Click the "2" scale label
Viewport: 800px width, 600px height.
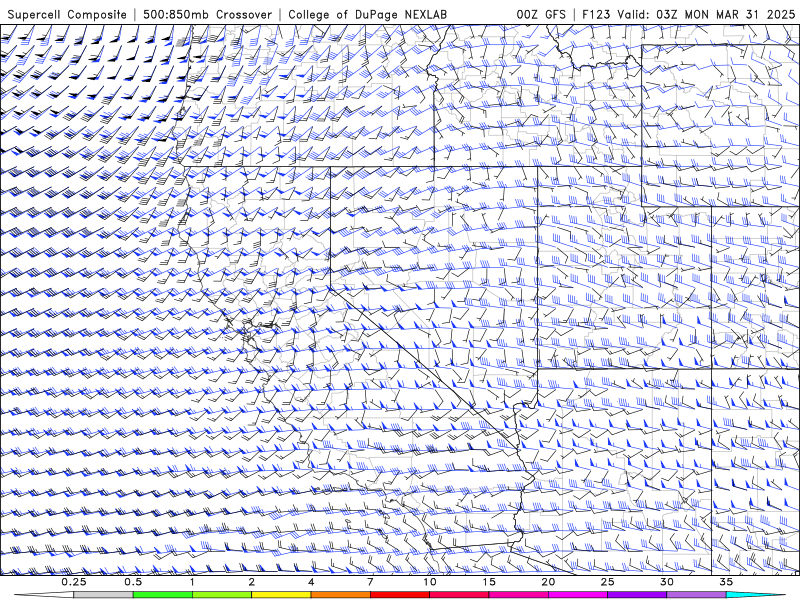click(x=252, y=582)
